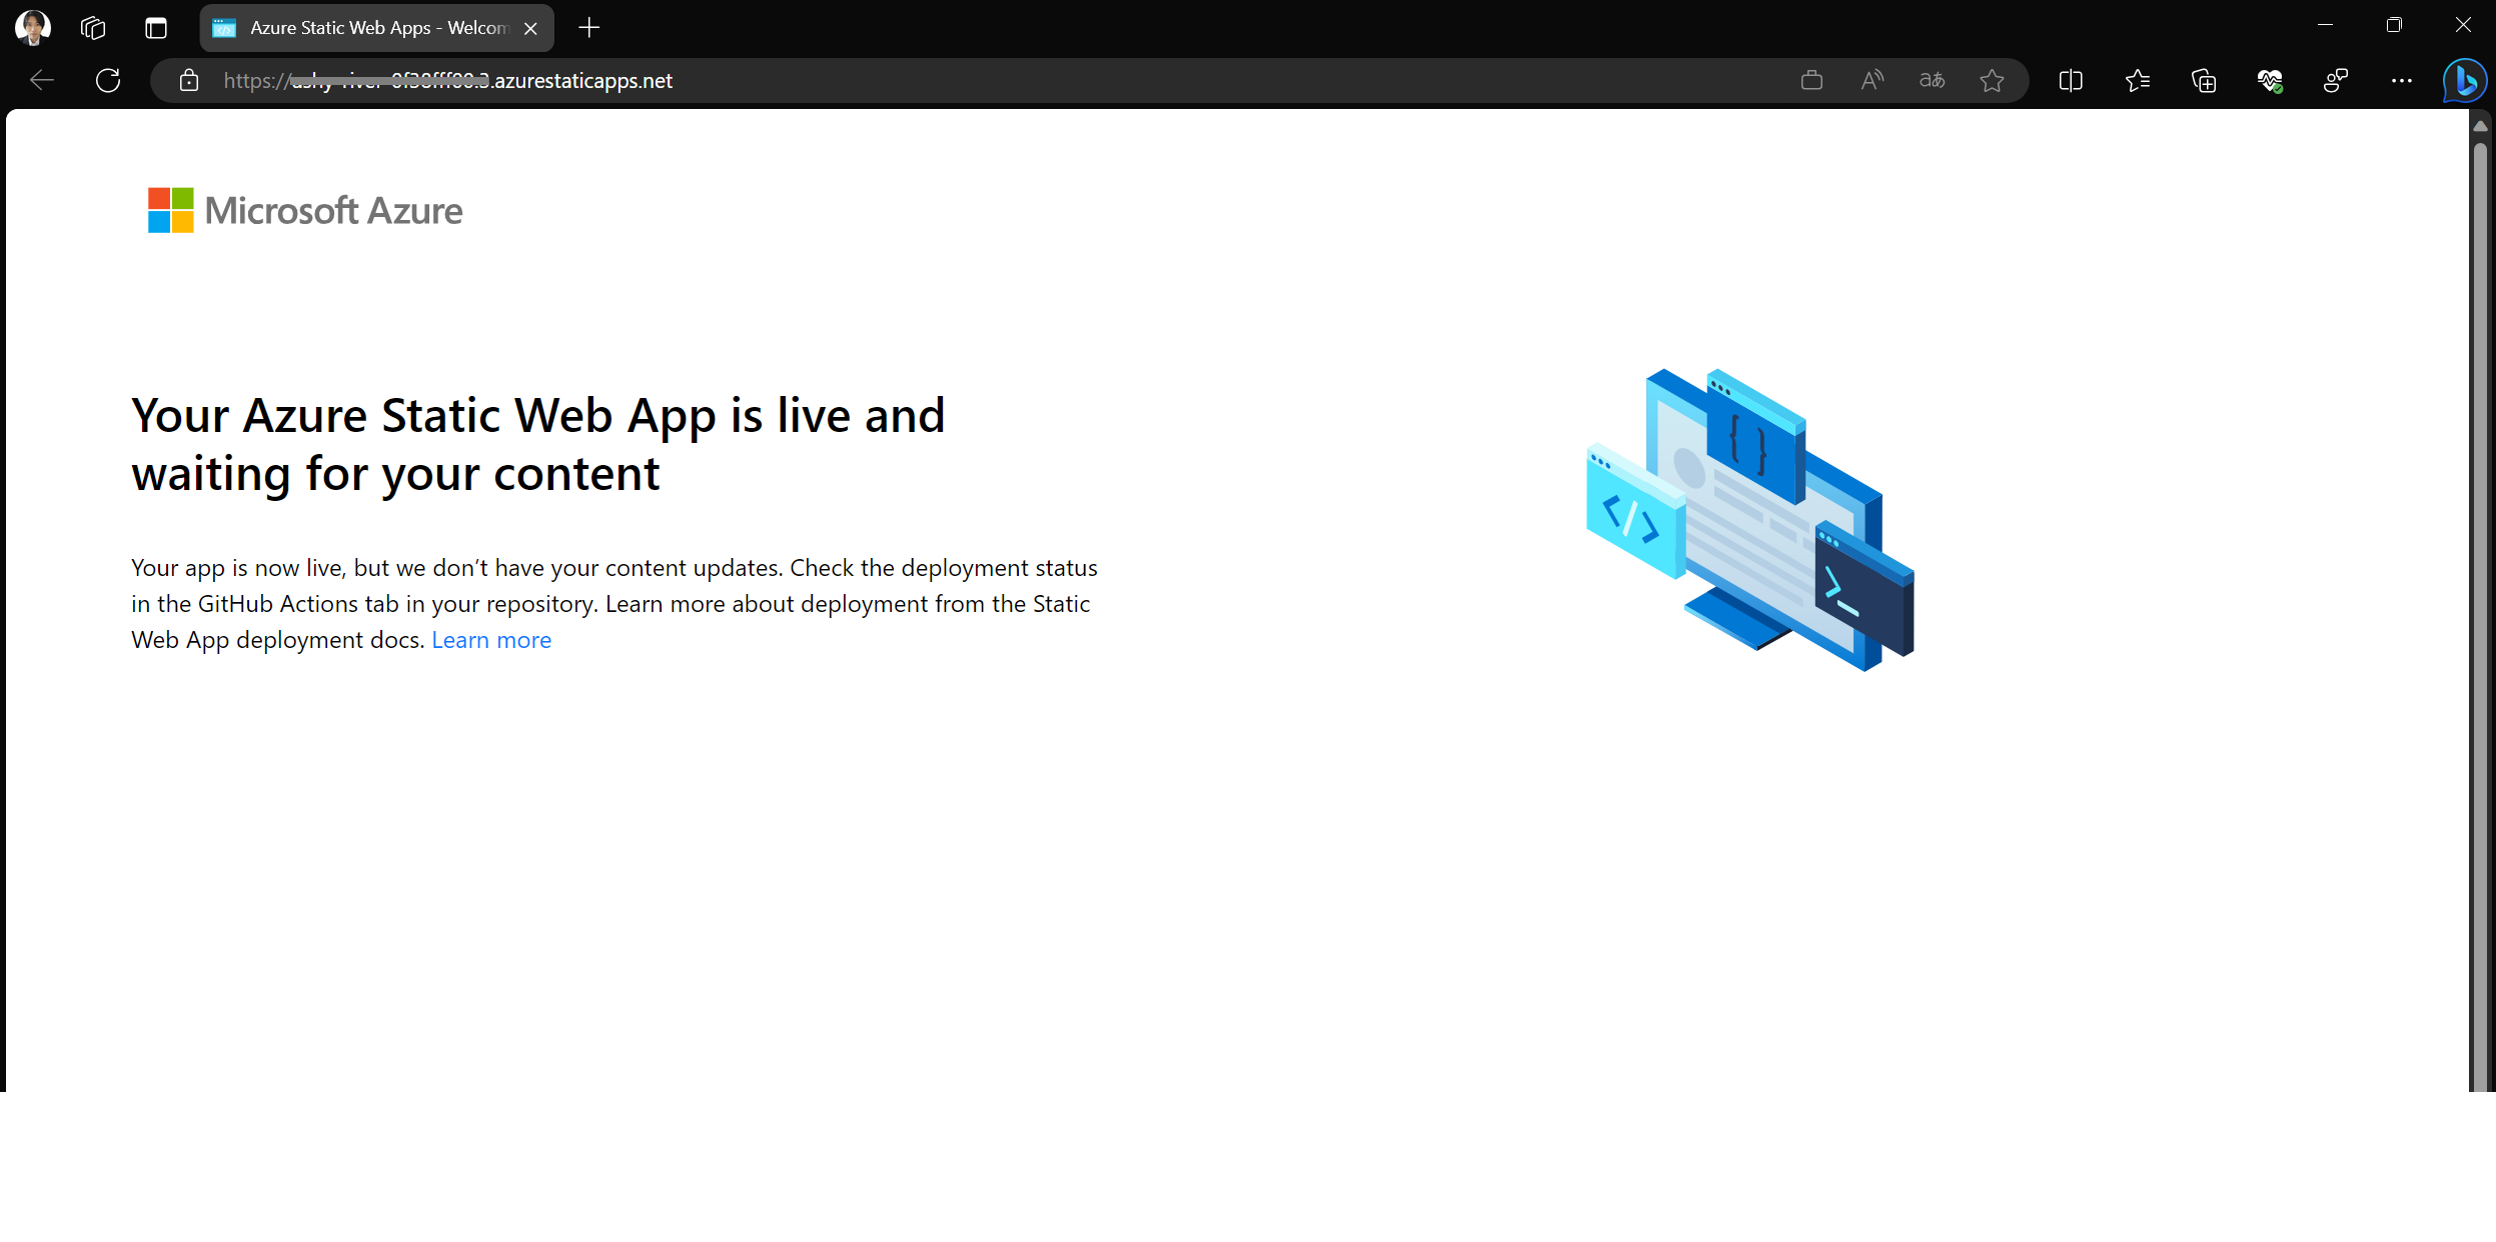The width and height of the screenshot is (2496, 1242).
Task: Click the translate page icon
Action: pos(1932,80)
